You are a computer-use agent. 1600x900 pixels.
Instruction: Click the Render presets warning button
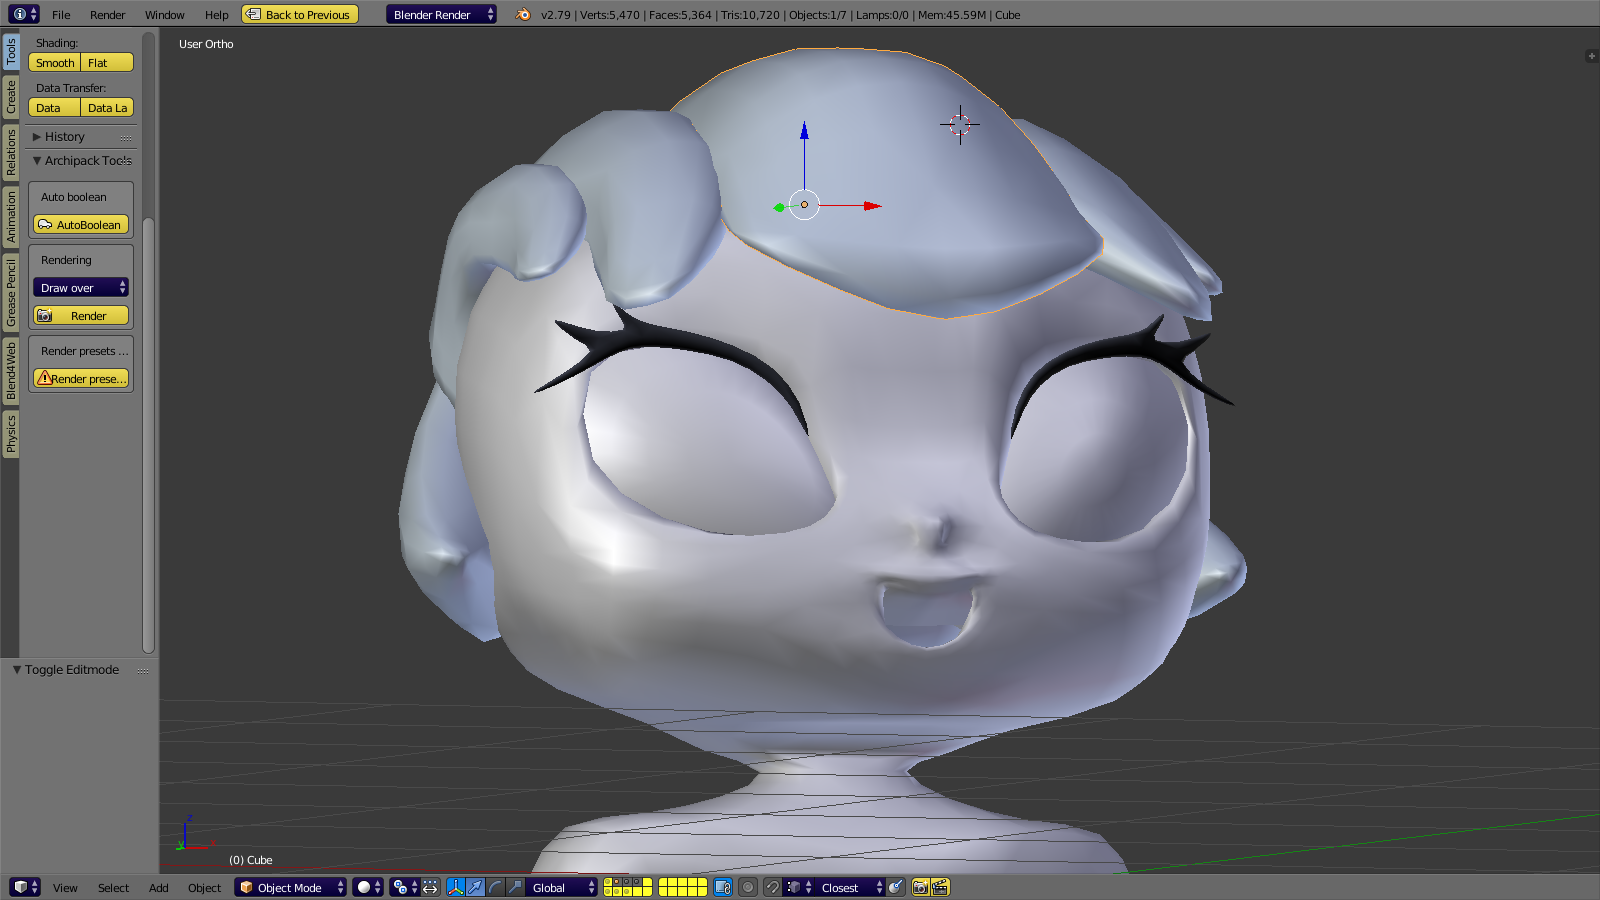(81, 379)
